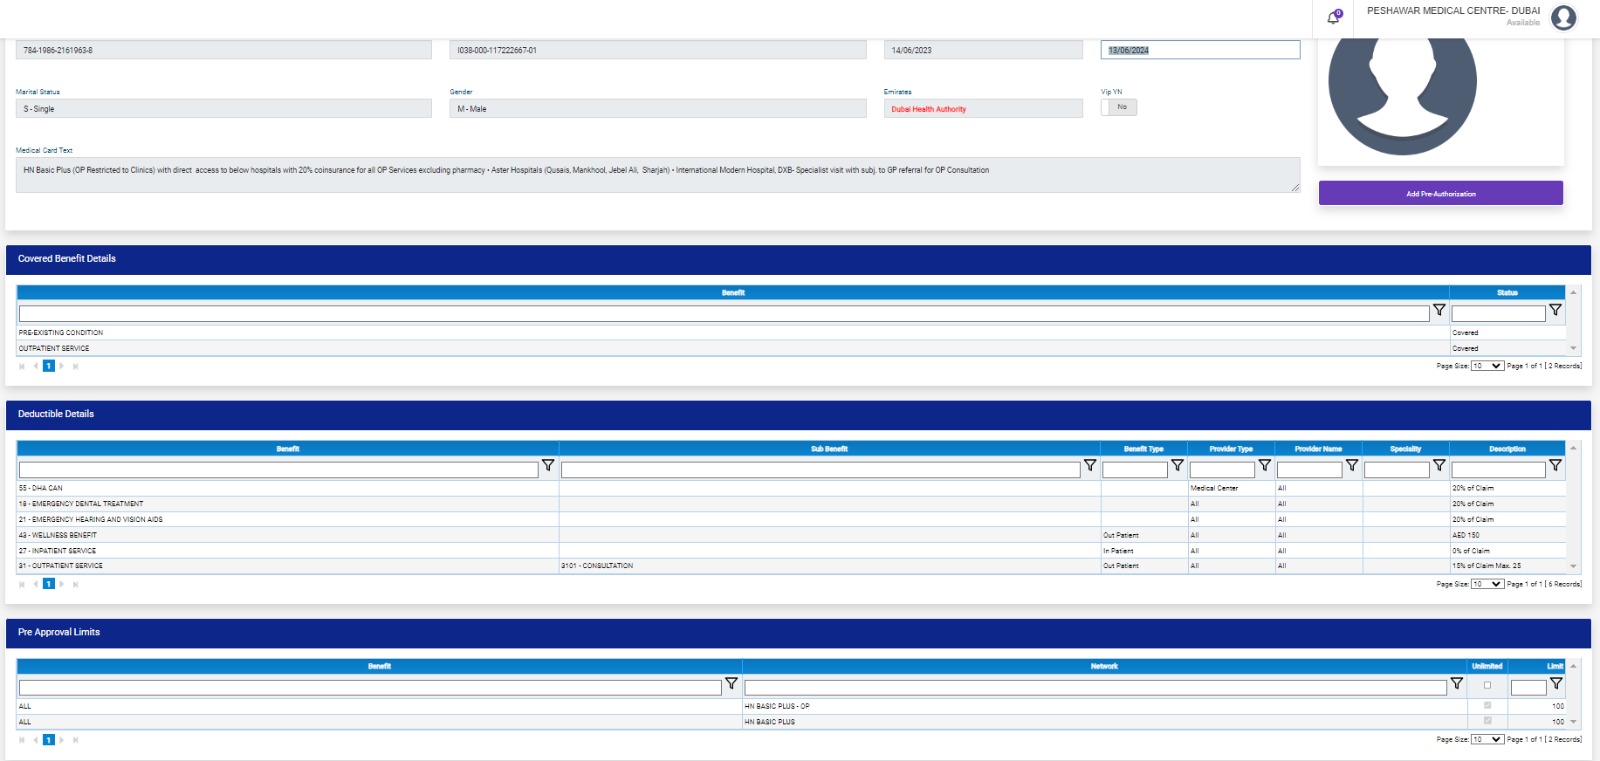Click filter icon for Deductible Description column
1600x761 pixels.
(x=1555, y=466)
